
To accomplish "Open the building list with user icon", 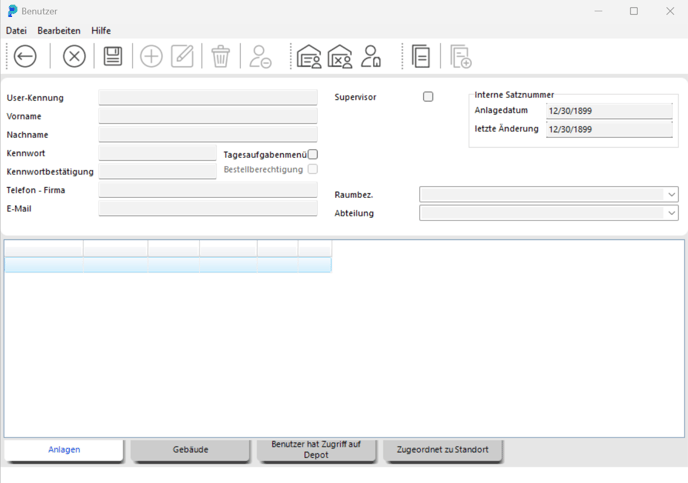I will pyautogui.click(x=309, y=56).
